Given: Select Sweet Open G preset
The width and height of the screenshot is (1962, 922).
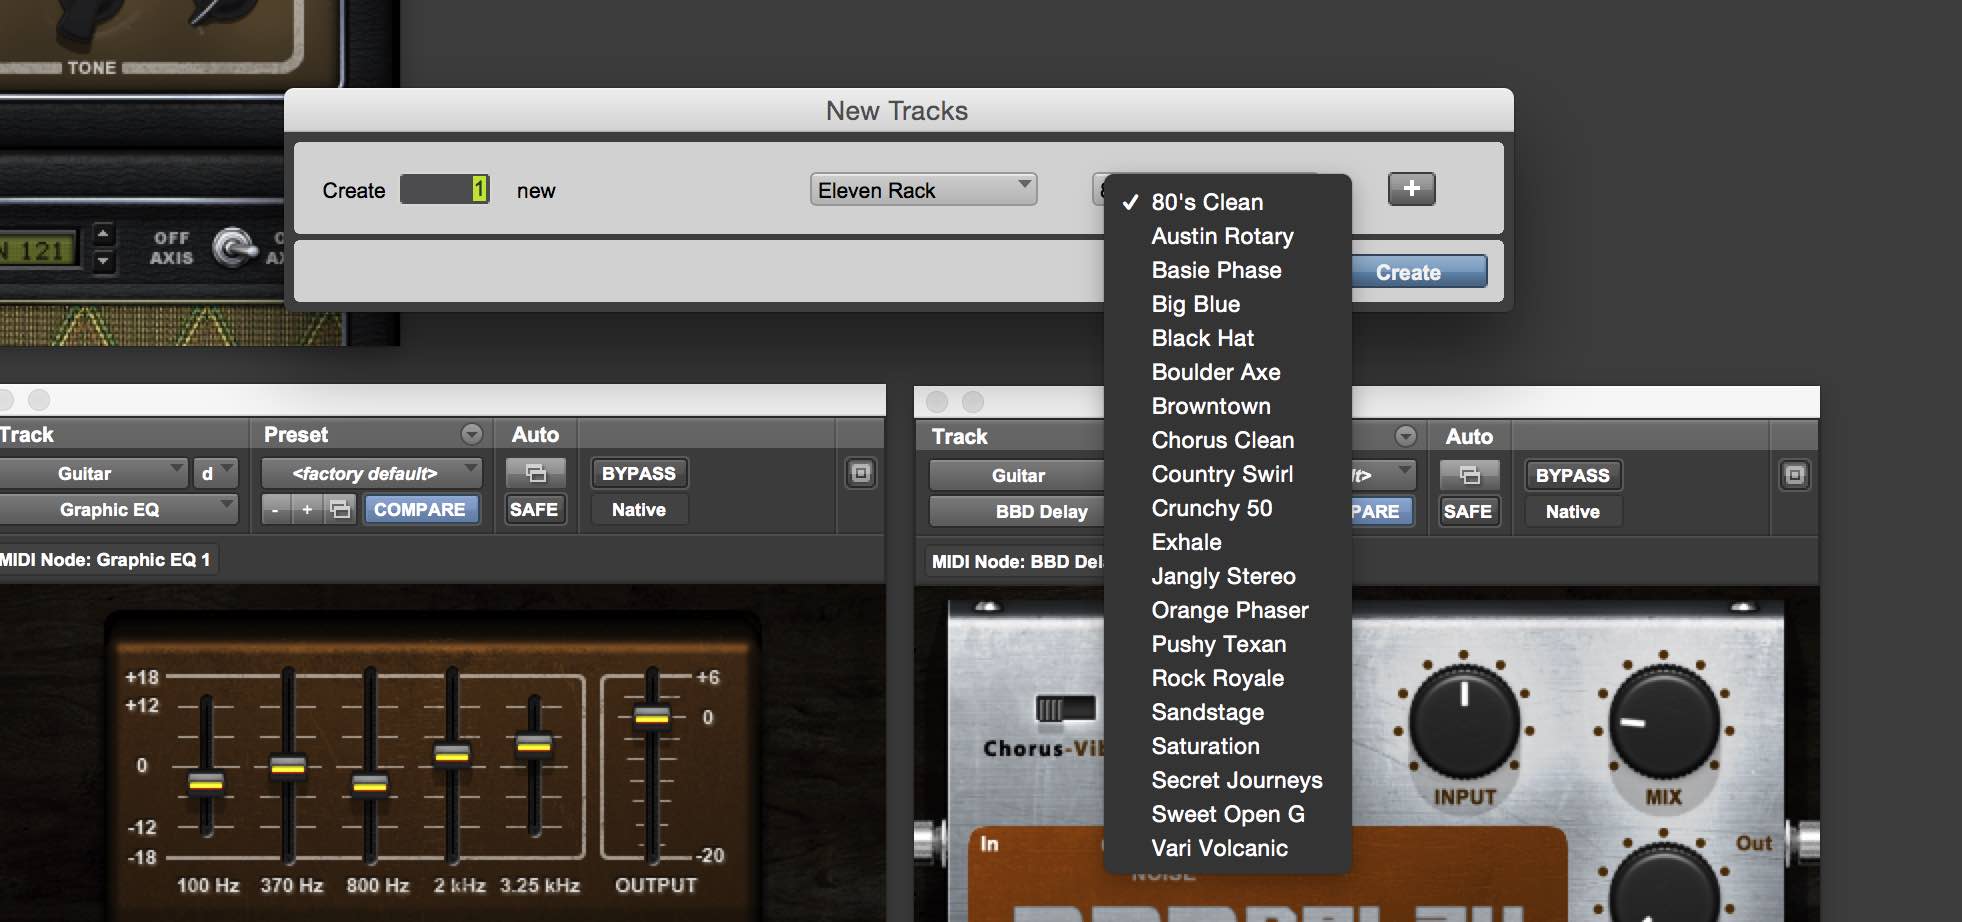Looking at the screenshot, I should [x=1228, y=814].
